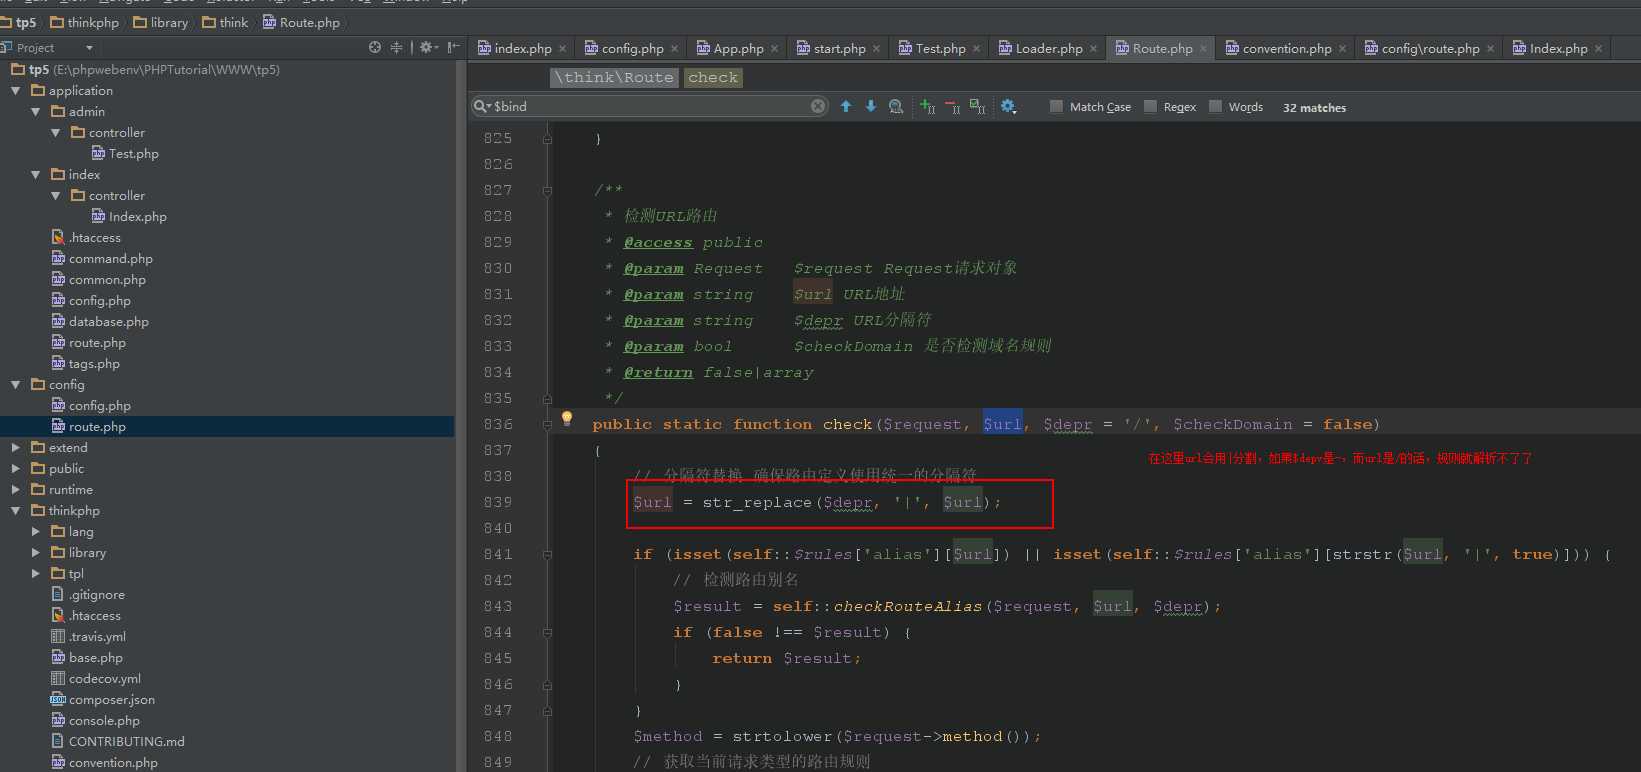Add selection for next occurrence icon
The width and height of the screenshot is (1641, 772).
[928, 106]
